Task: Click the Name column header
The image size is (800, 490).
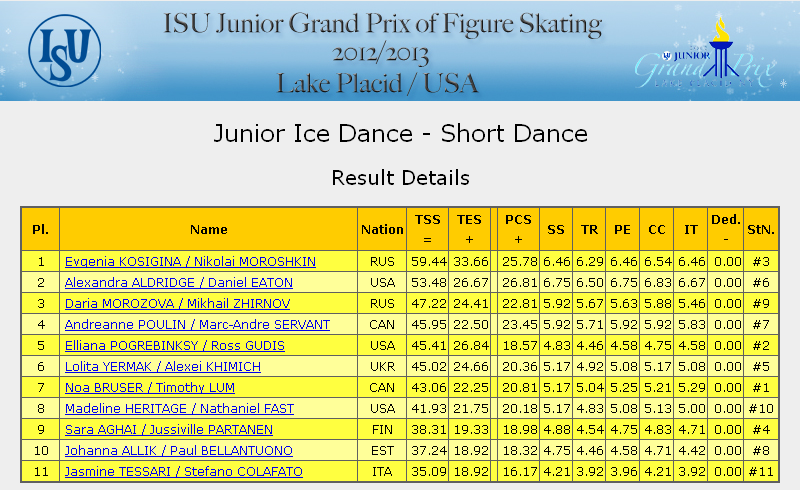Action: click(x=209, y=229)
